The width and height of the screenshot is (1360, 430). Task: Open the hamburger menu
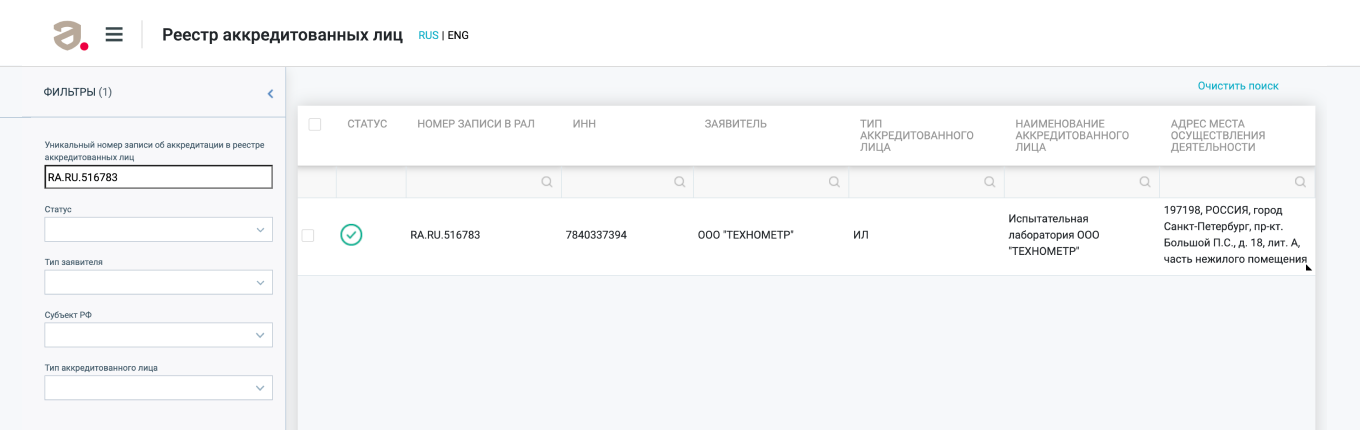[114, 35]
